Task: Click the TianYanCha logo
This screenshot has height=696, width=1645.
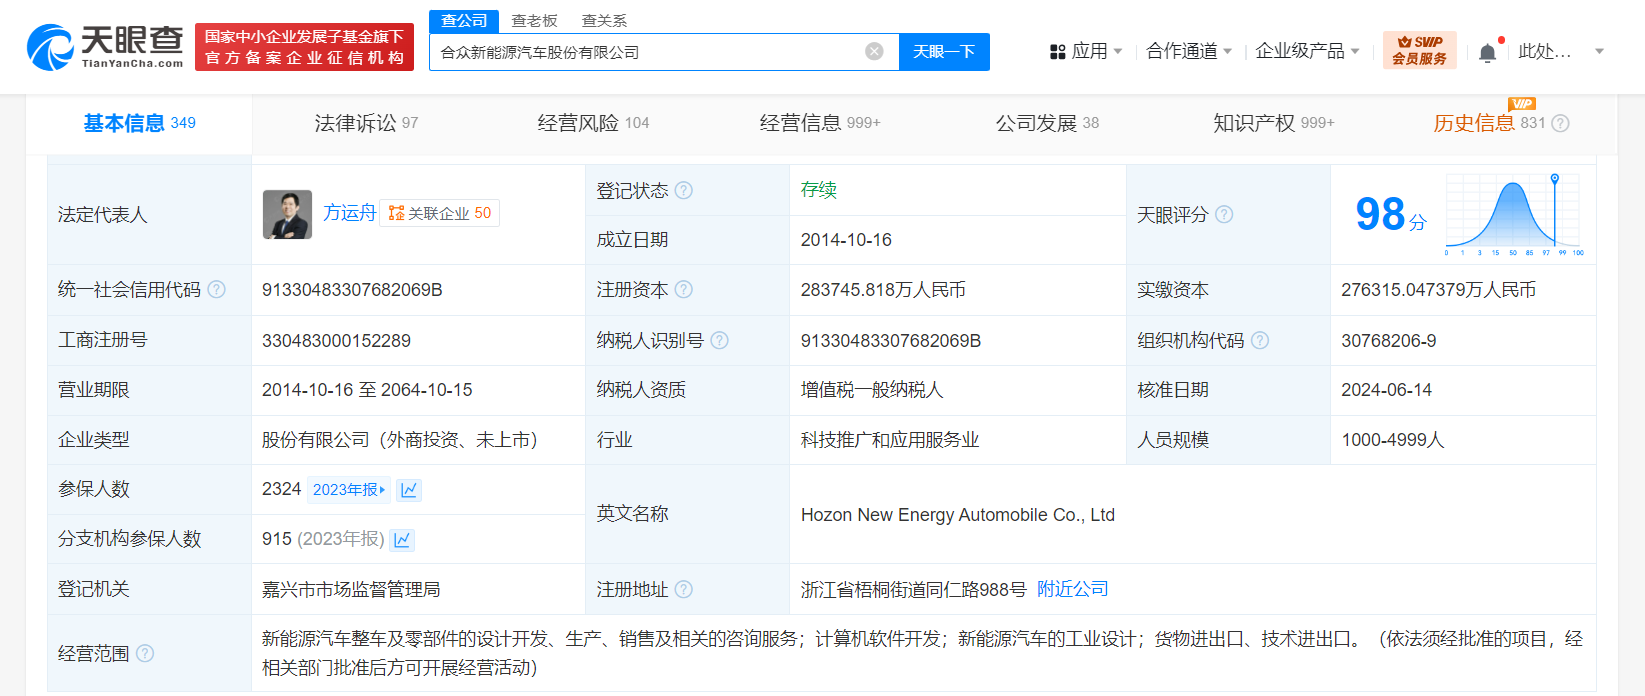Action: [x=105, y=47]
